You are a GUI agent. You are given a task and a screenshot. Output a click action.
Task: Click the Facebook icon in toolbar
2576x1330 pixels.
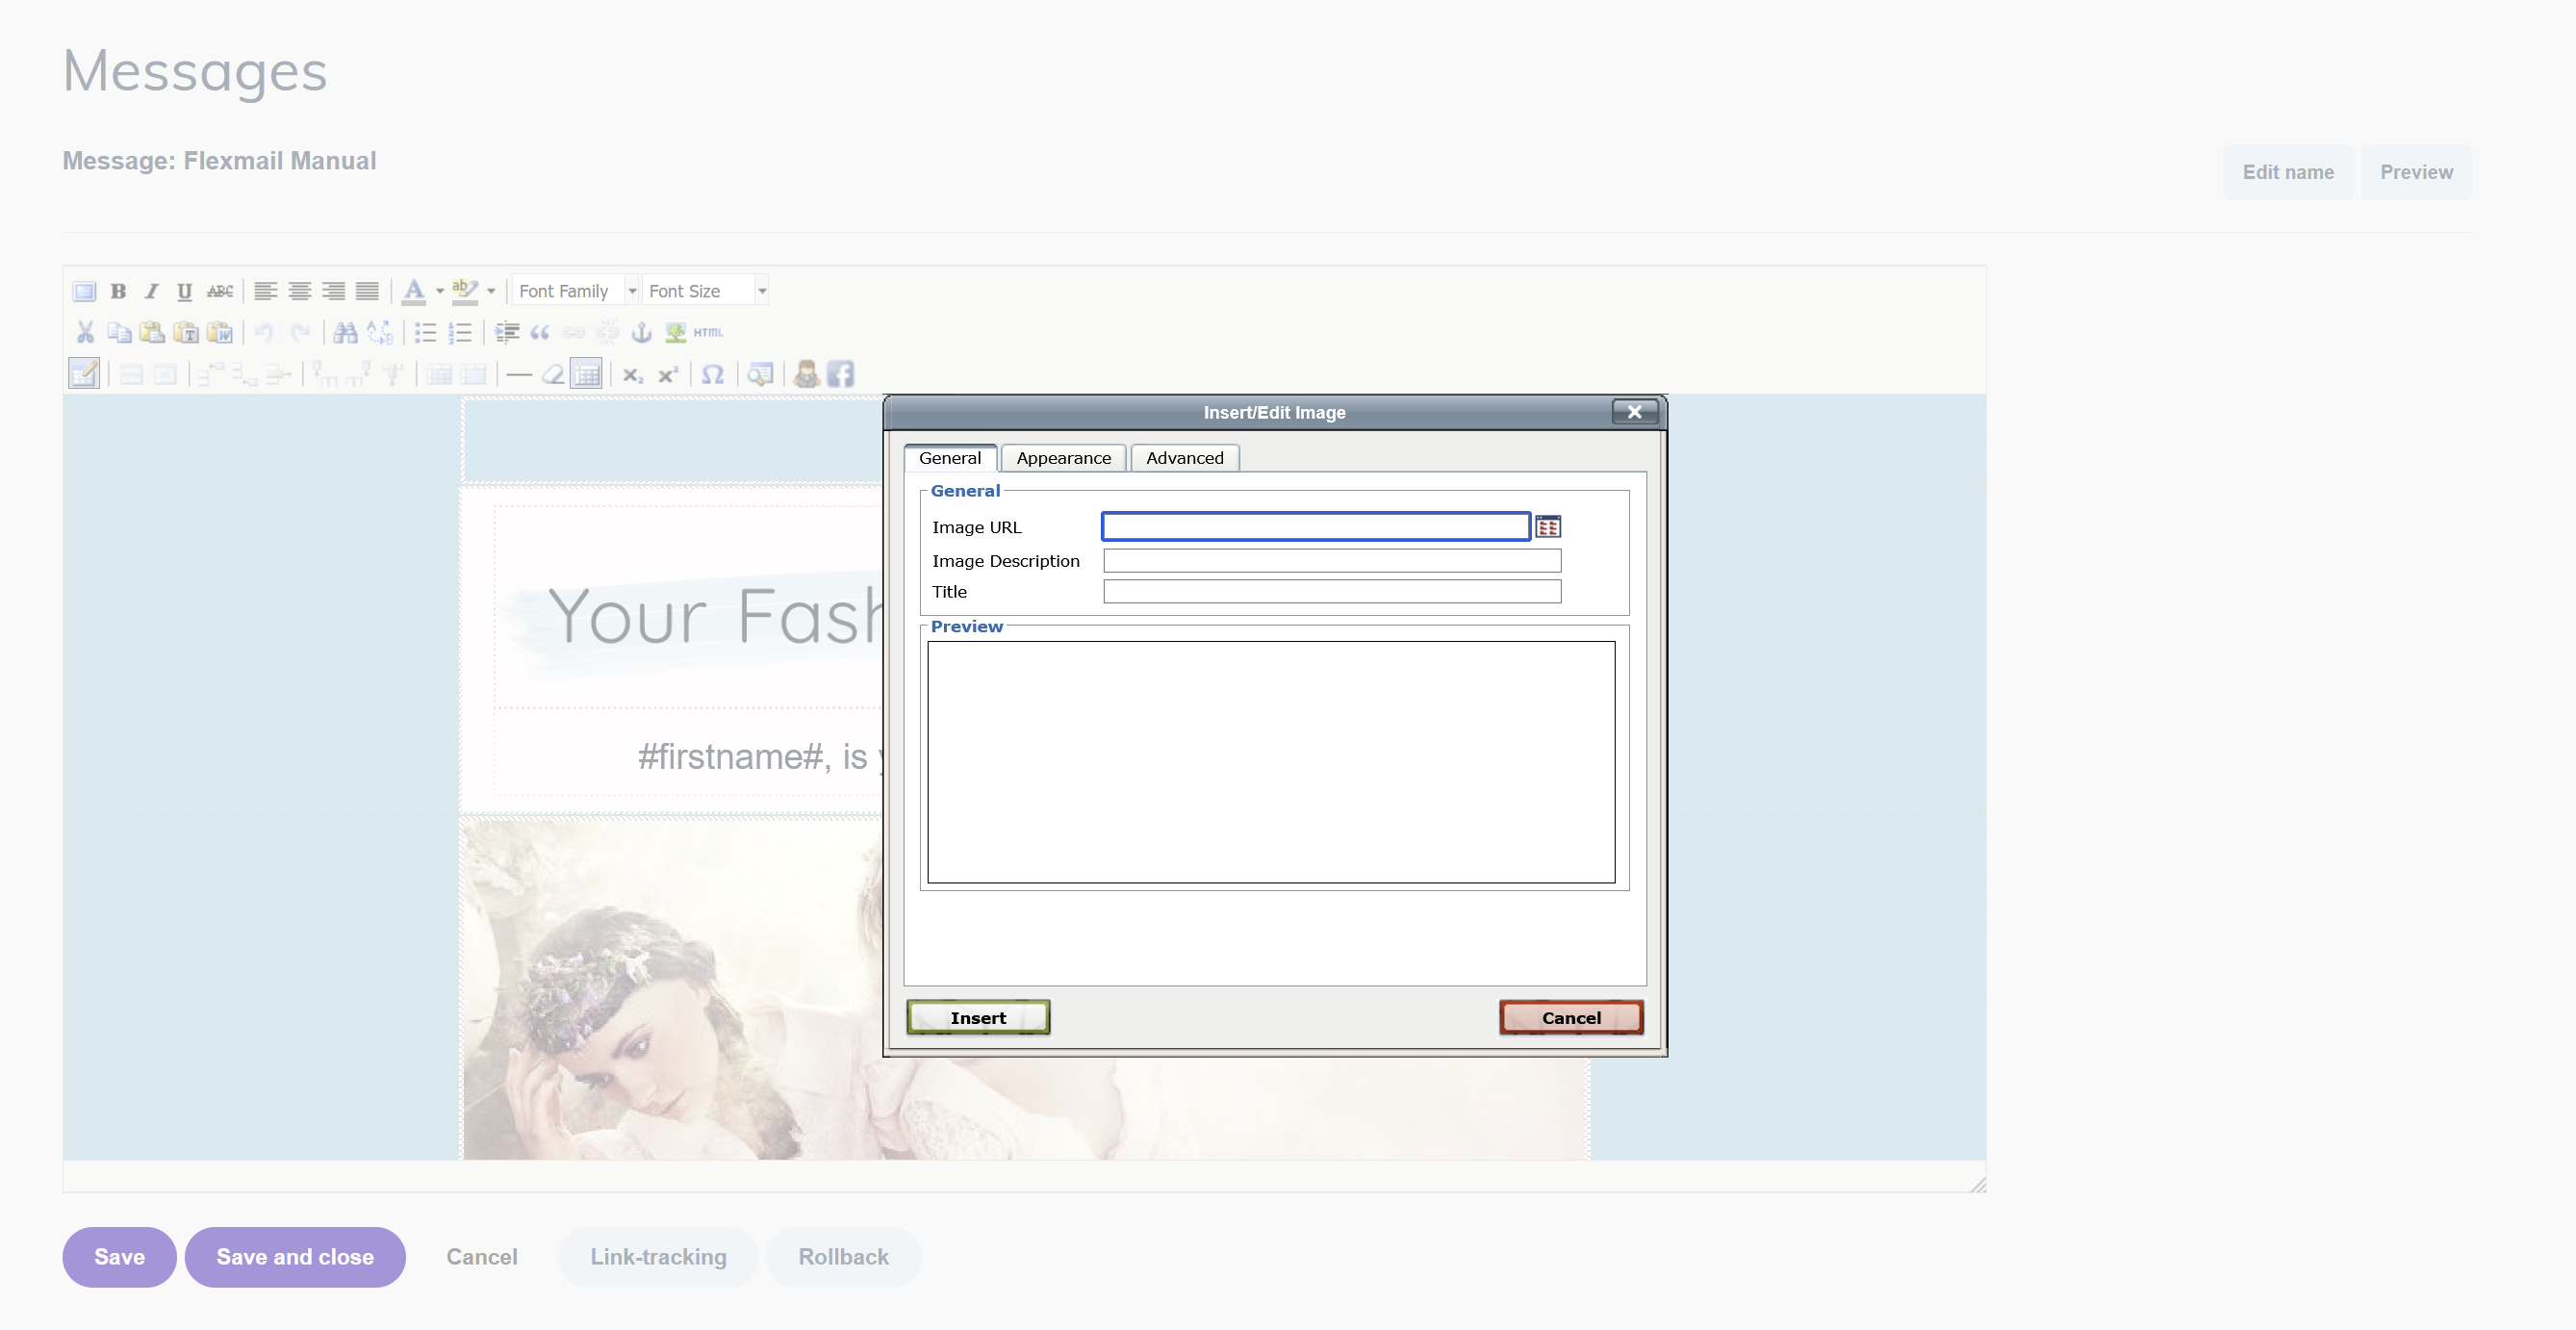click(x=841, y=375)
